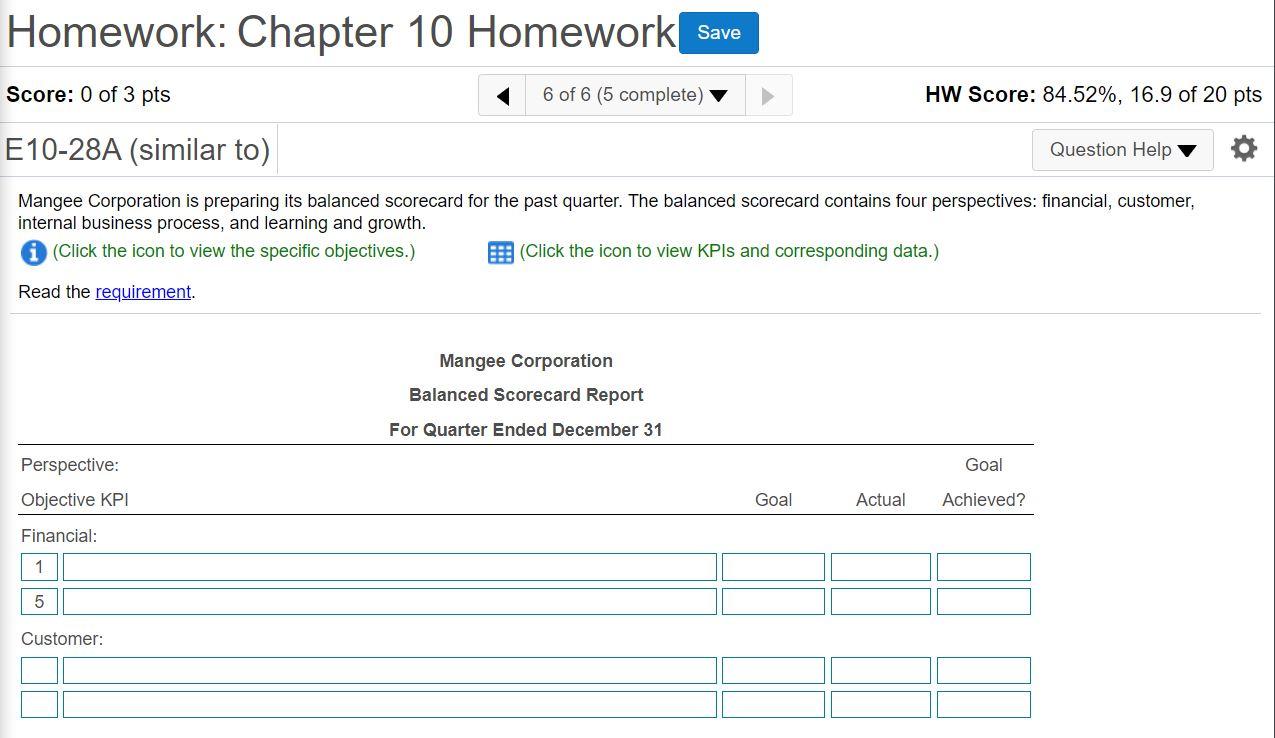Open the Question Help dropdown
The height and width of the screenshot is (738, 1275).
point(1121,150)
